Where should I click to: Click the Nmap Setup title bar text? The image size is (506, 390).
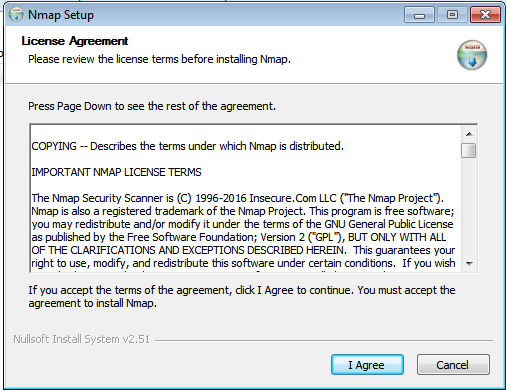(x=61, y=15)
